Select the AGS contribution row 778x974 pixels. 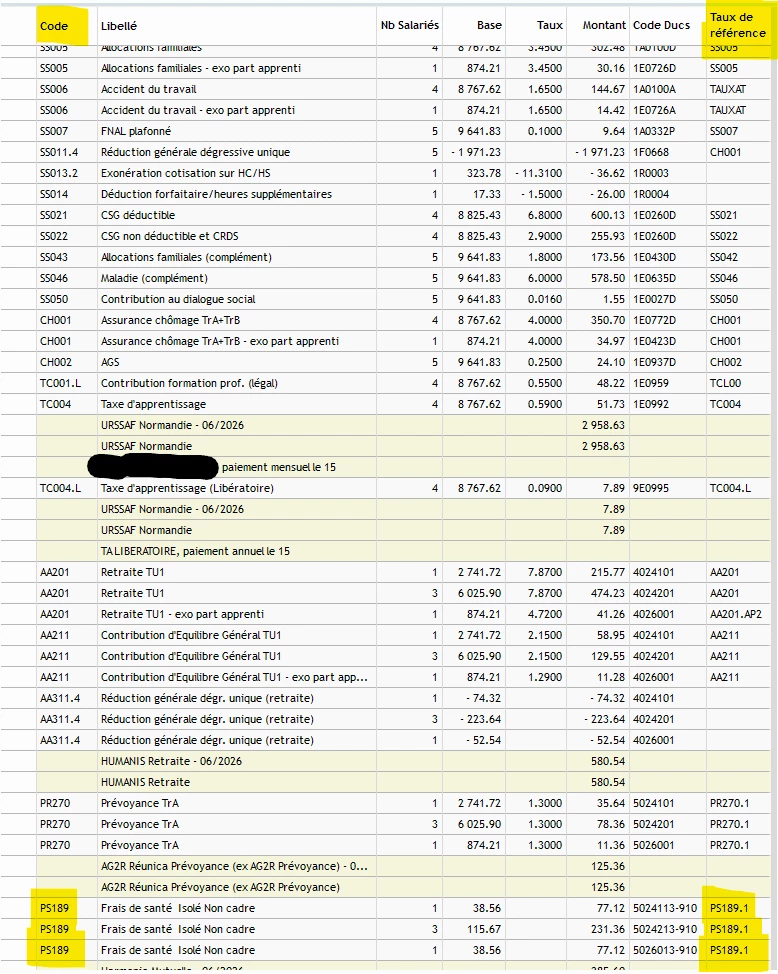point(385,362)
